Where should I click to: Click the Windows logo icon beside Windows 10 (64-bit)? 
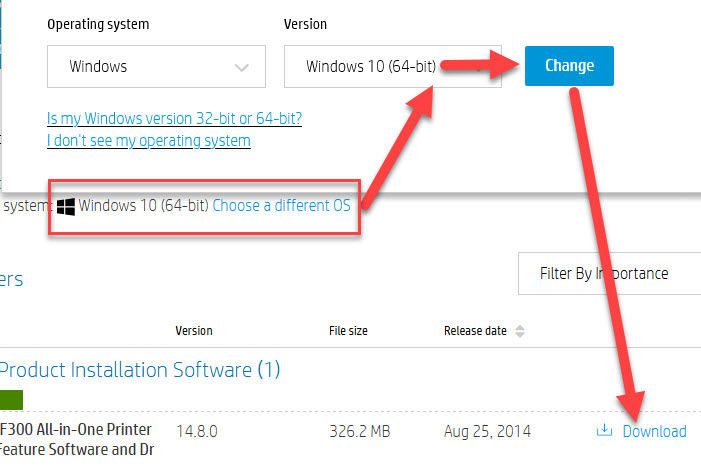coord(66,207)
